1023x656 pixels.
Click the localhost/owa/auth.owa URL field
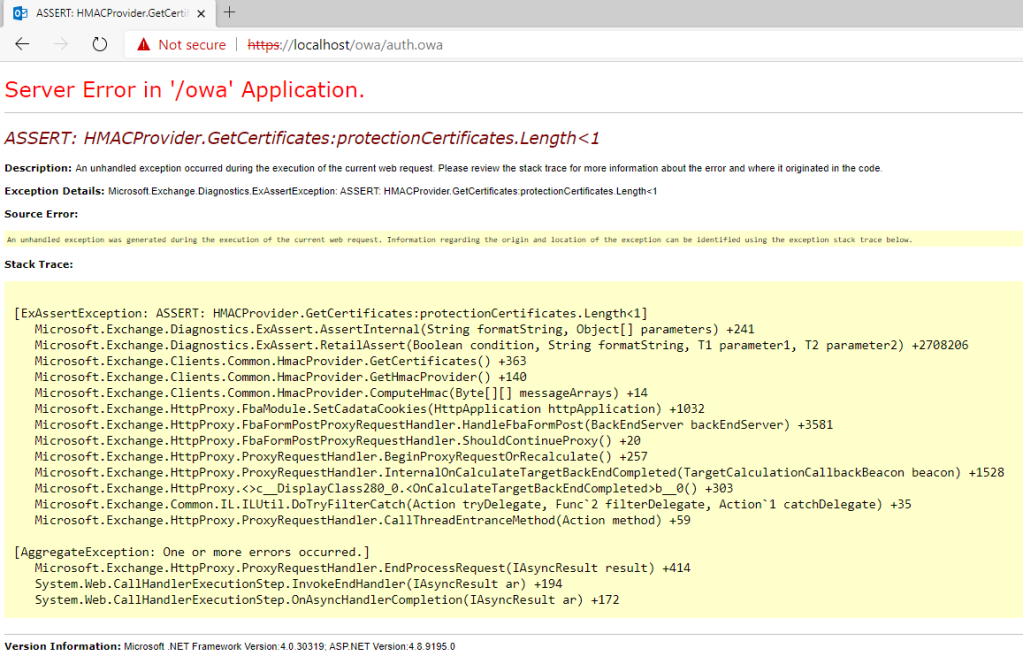click(345, 44)
